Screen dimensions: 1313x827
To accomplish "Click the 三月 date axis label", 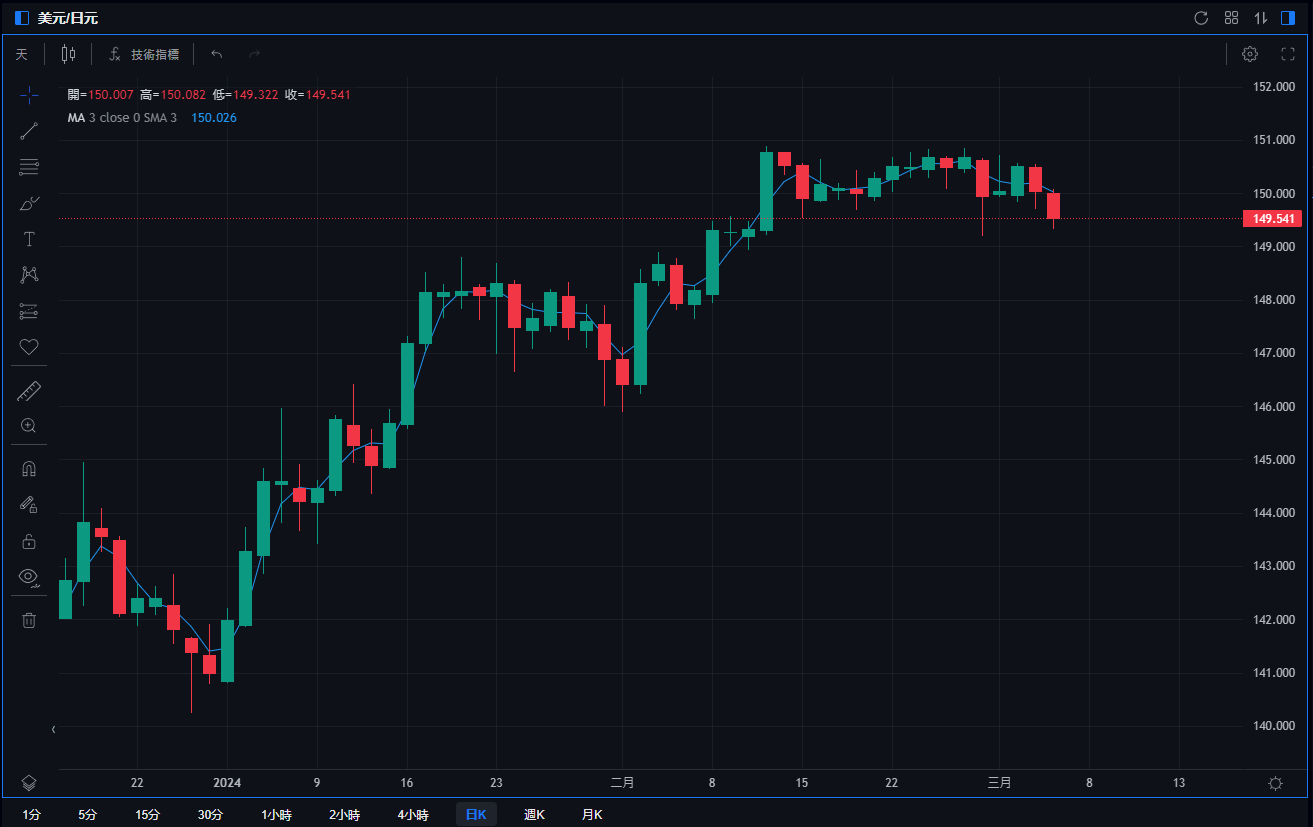I will (999, 783).
